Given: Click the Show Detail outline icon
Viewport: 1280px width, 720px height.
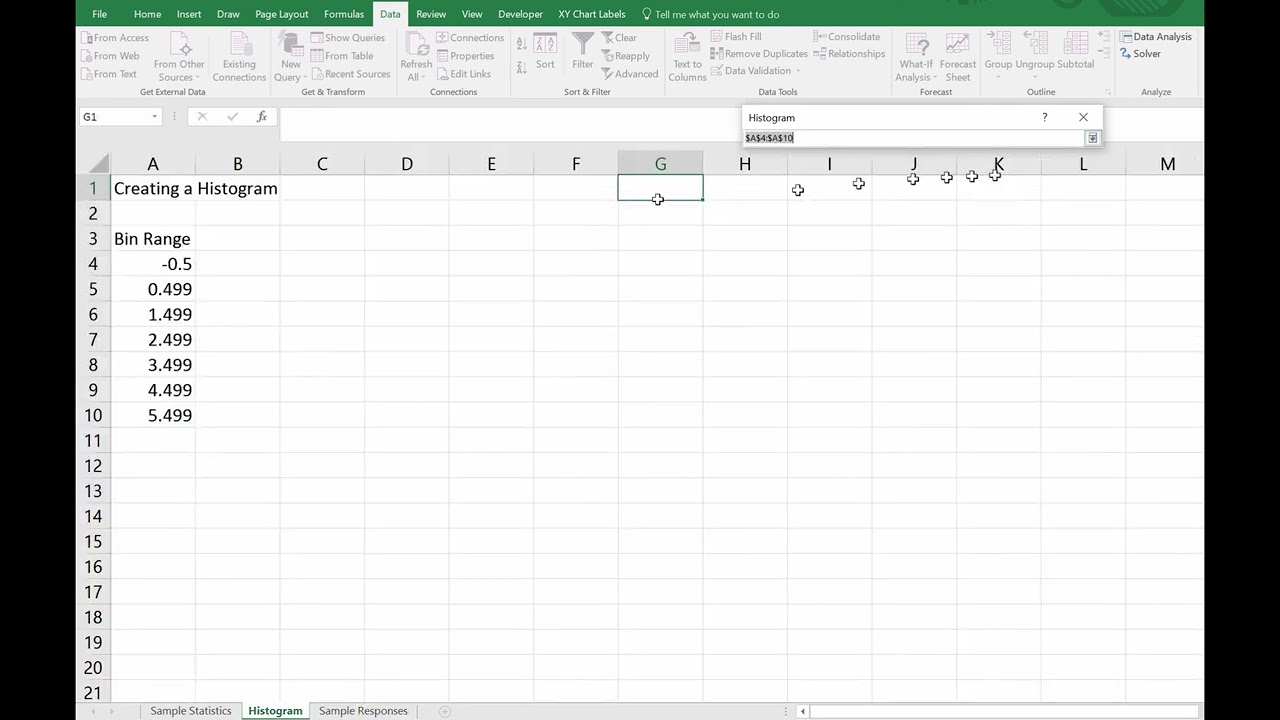Looking at the screenshot, I should (x=1102, y=36).
